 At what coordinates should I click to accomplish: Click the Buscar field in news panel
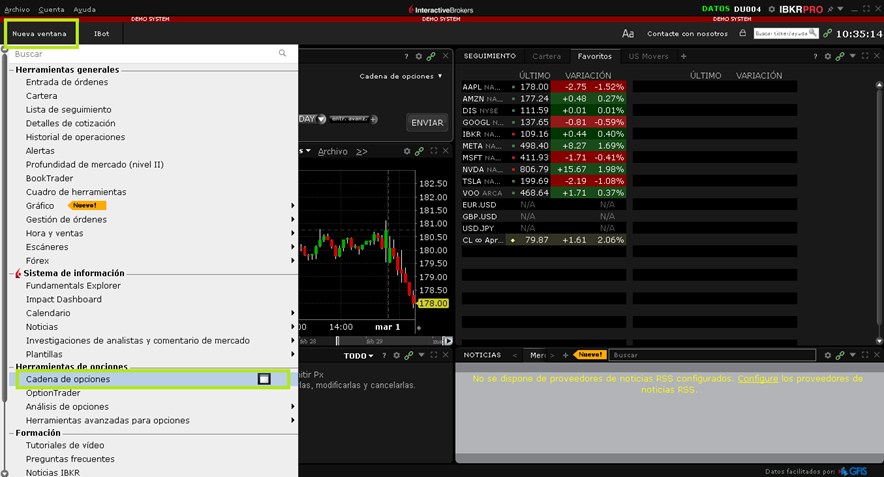712,355
